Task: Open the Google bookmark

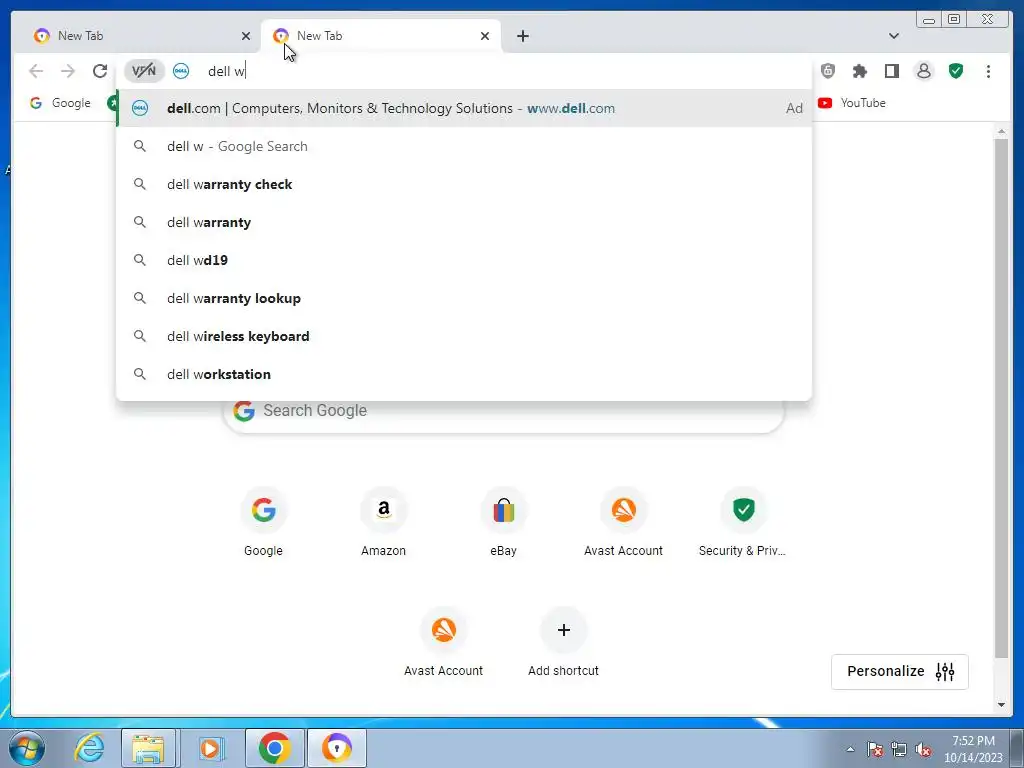Action: point(60,103)
